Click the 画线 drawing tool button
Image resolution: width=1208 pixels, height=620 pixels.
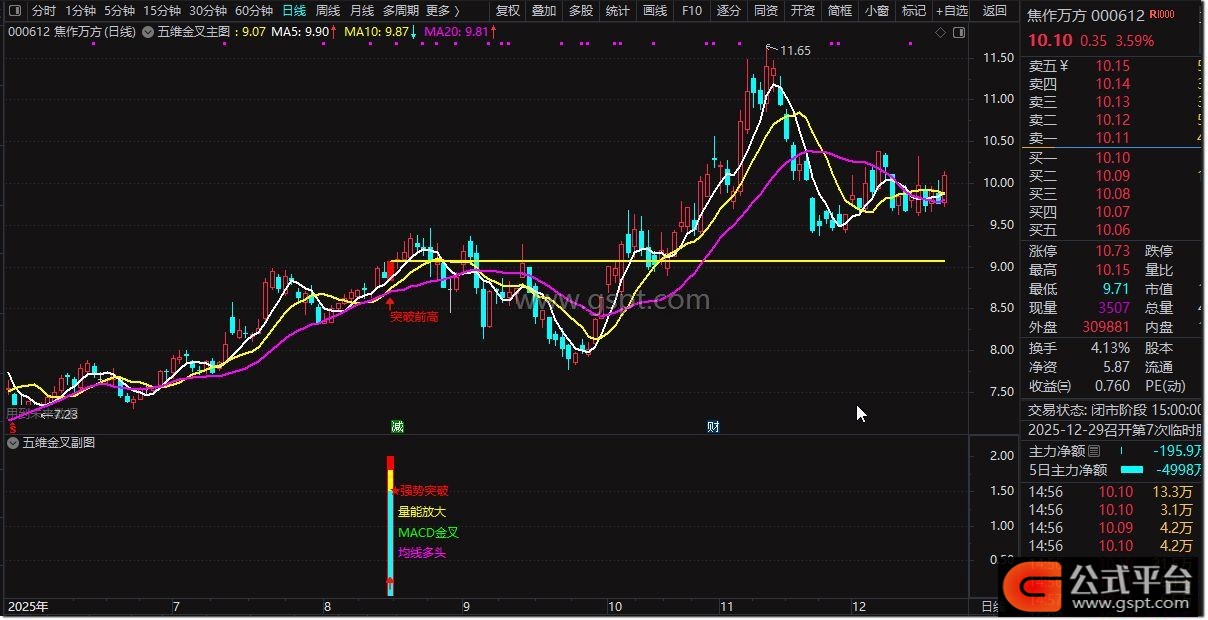(x=655, y=11)
